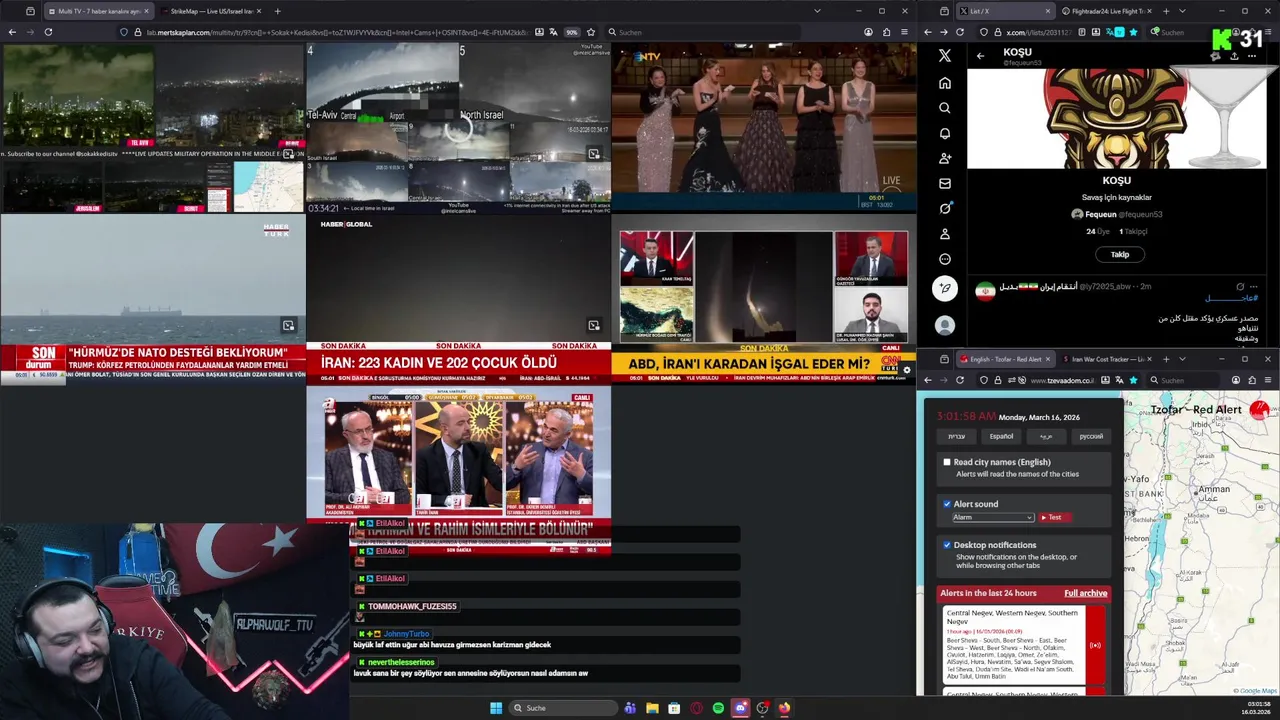Toggle the Alert sound checkbox
Viewport: 1280px width, 720px height.
pos(947,504)
